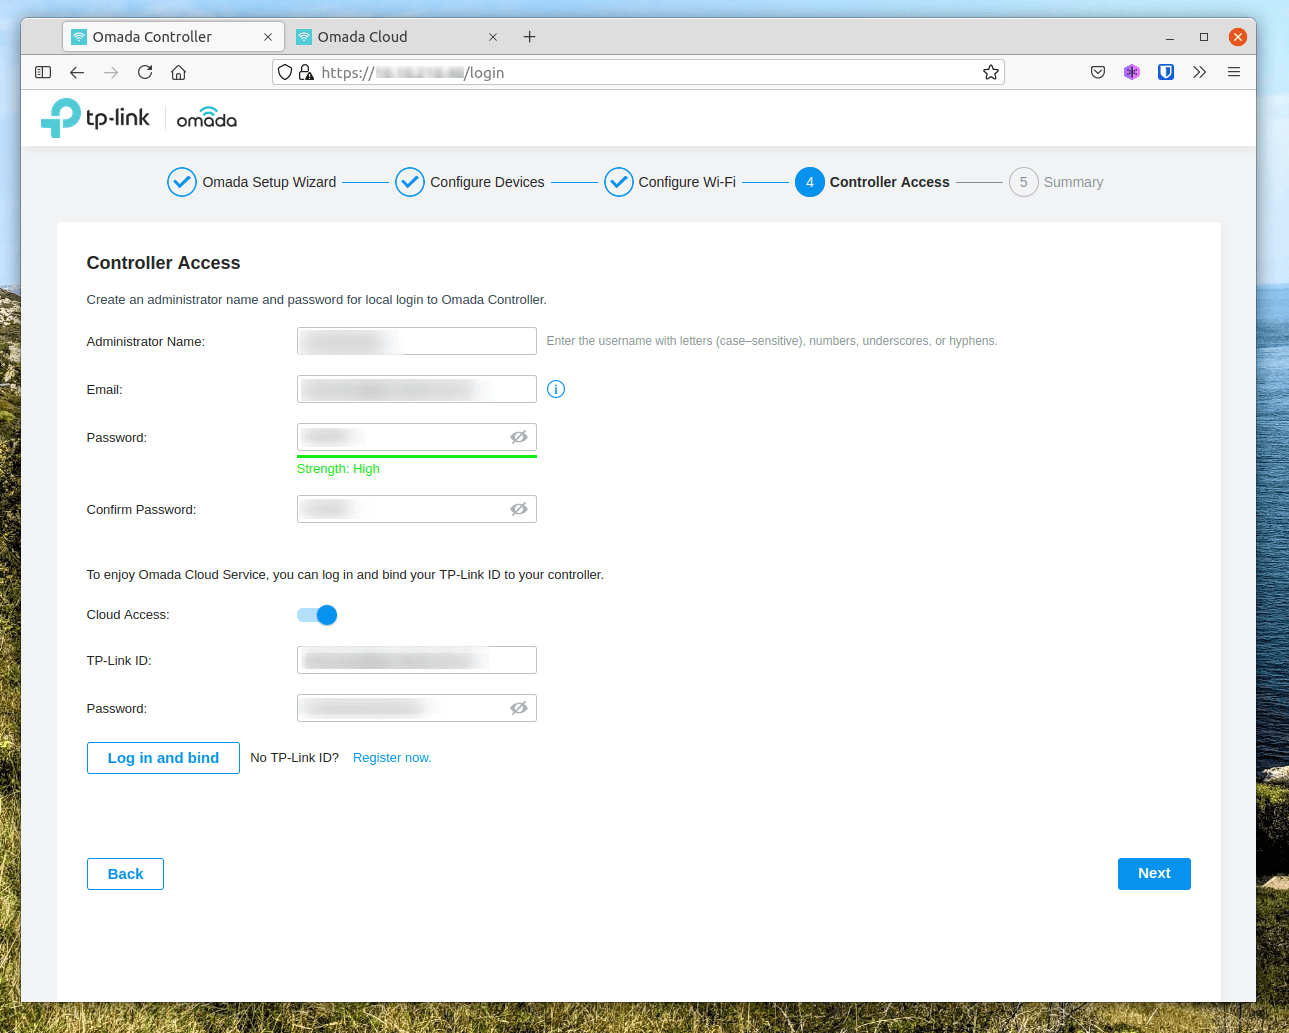The width and height of the screenshot is (1289, 1033).
Task: Open the Firefox hamburger menu
Action: 1234,72
